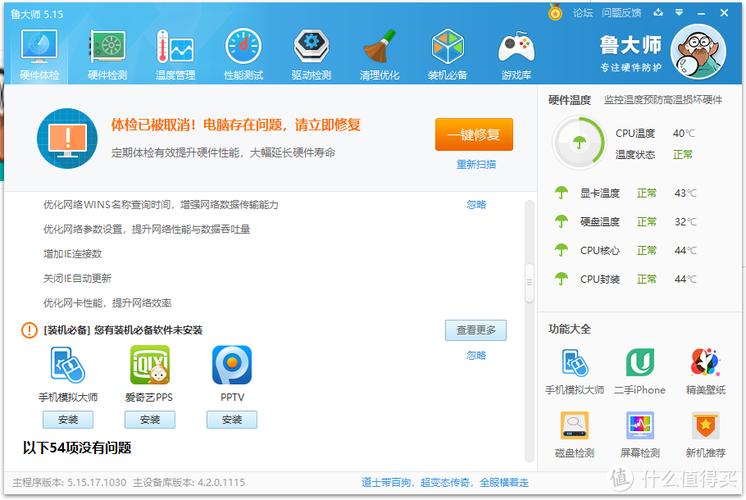The height and width of the screenshot is (500, 746).
Task: Open the 硬件体检 hardware checkup tab
Action: coord(39,54)
